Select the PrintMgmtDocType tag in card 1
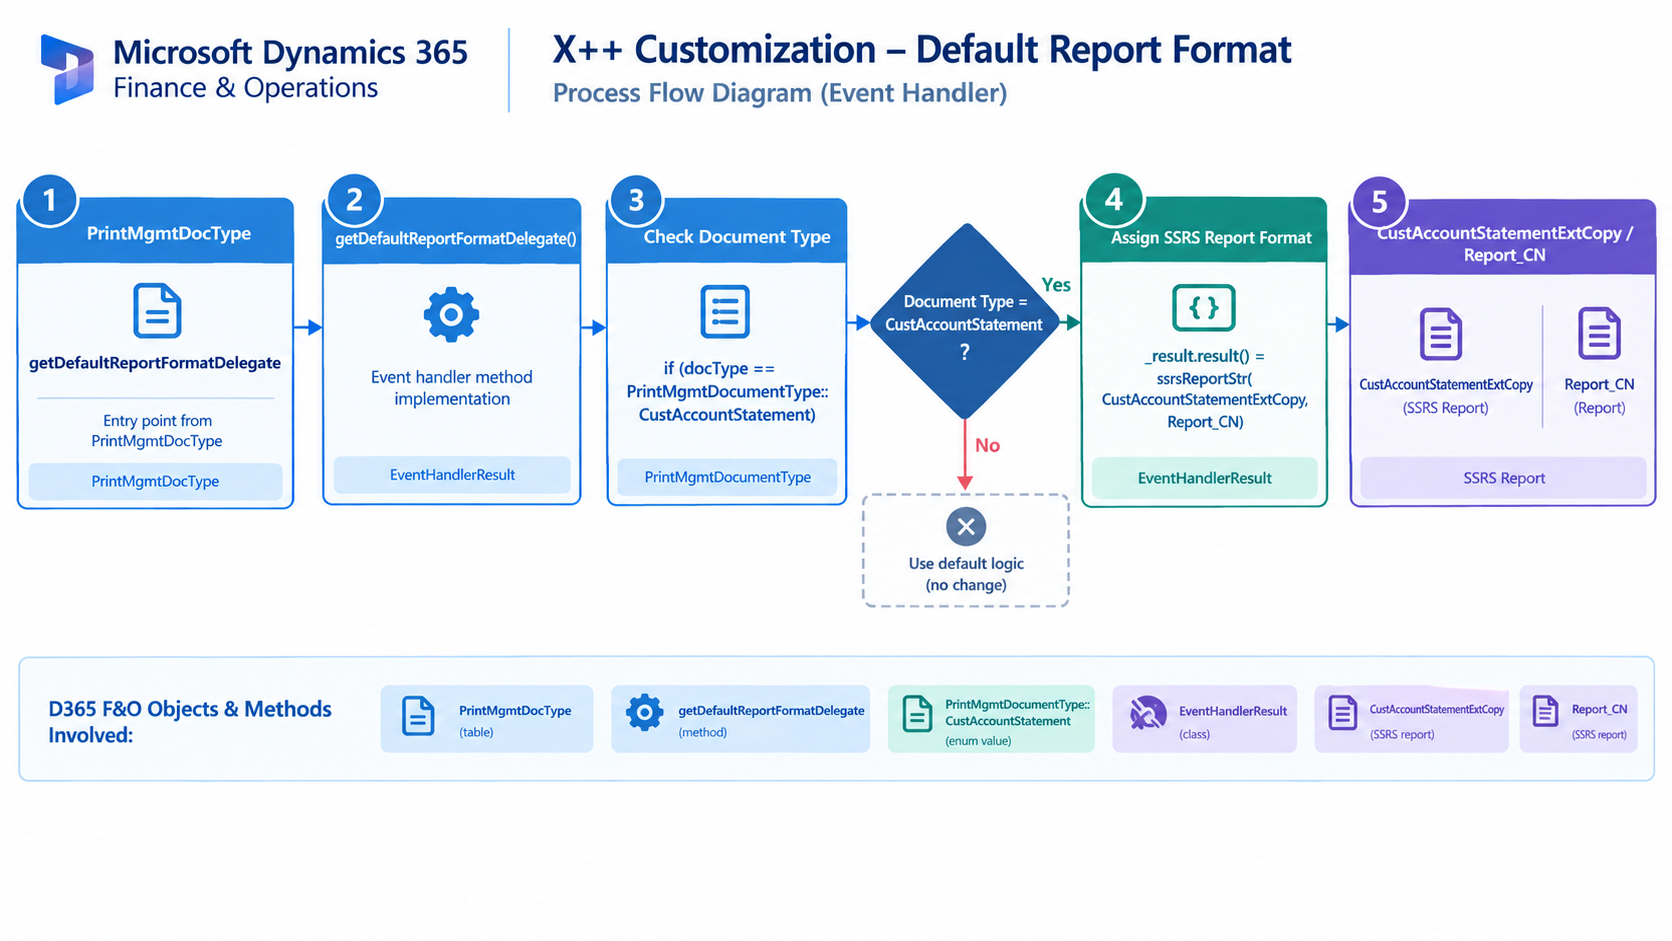 (x=155, y=481)
